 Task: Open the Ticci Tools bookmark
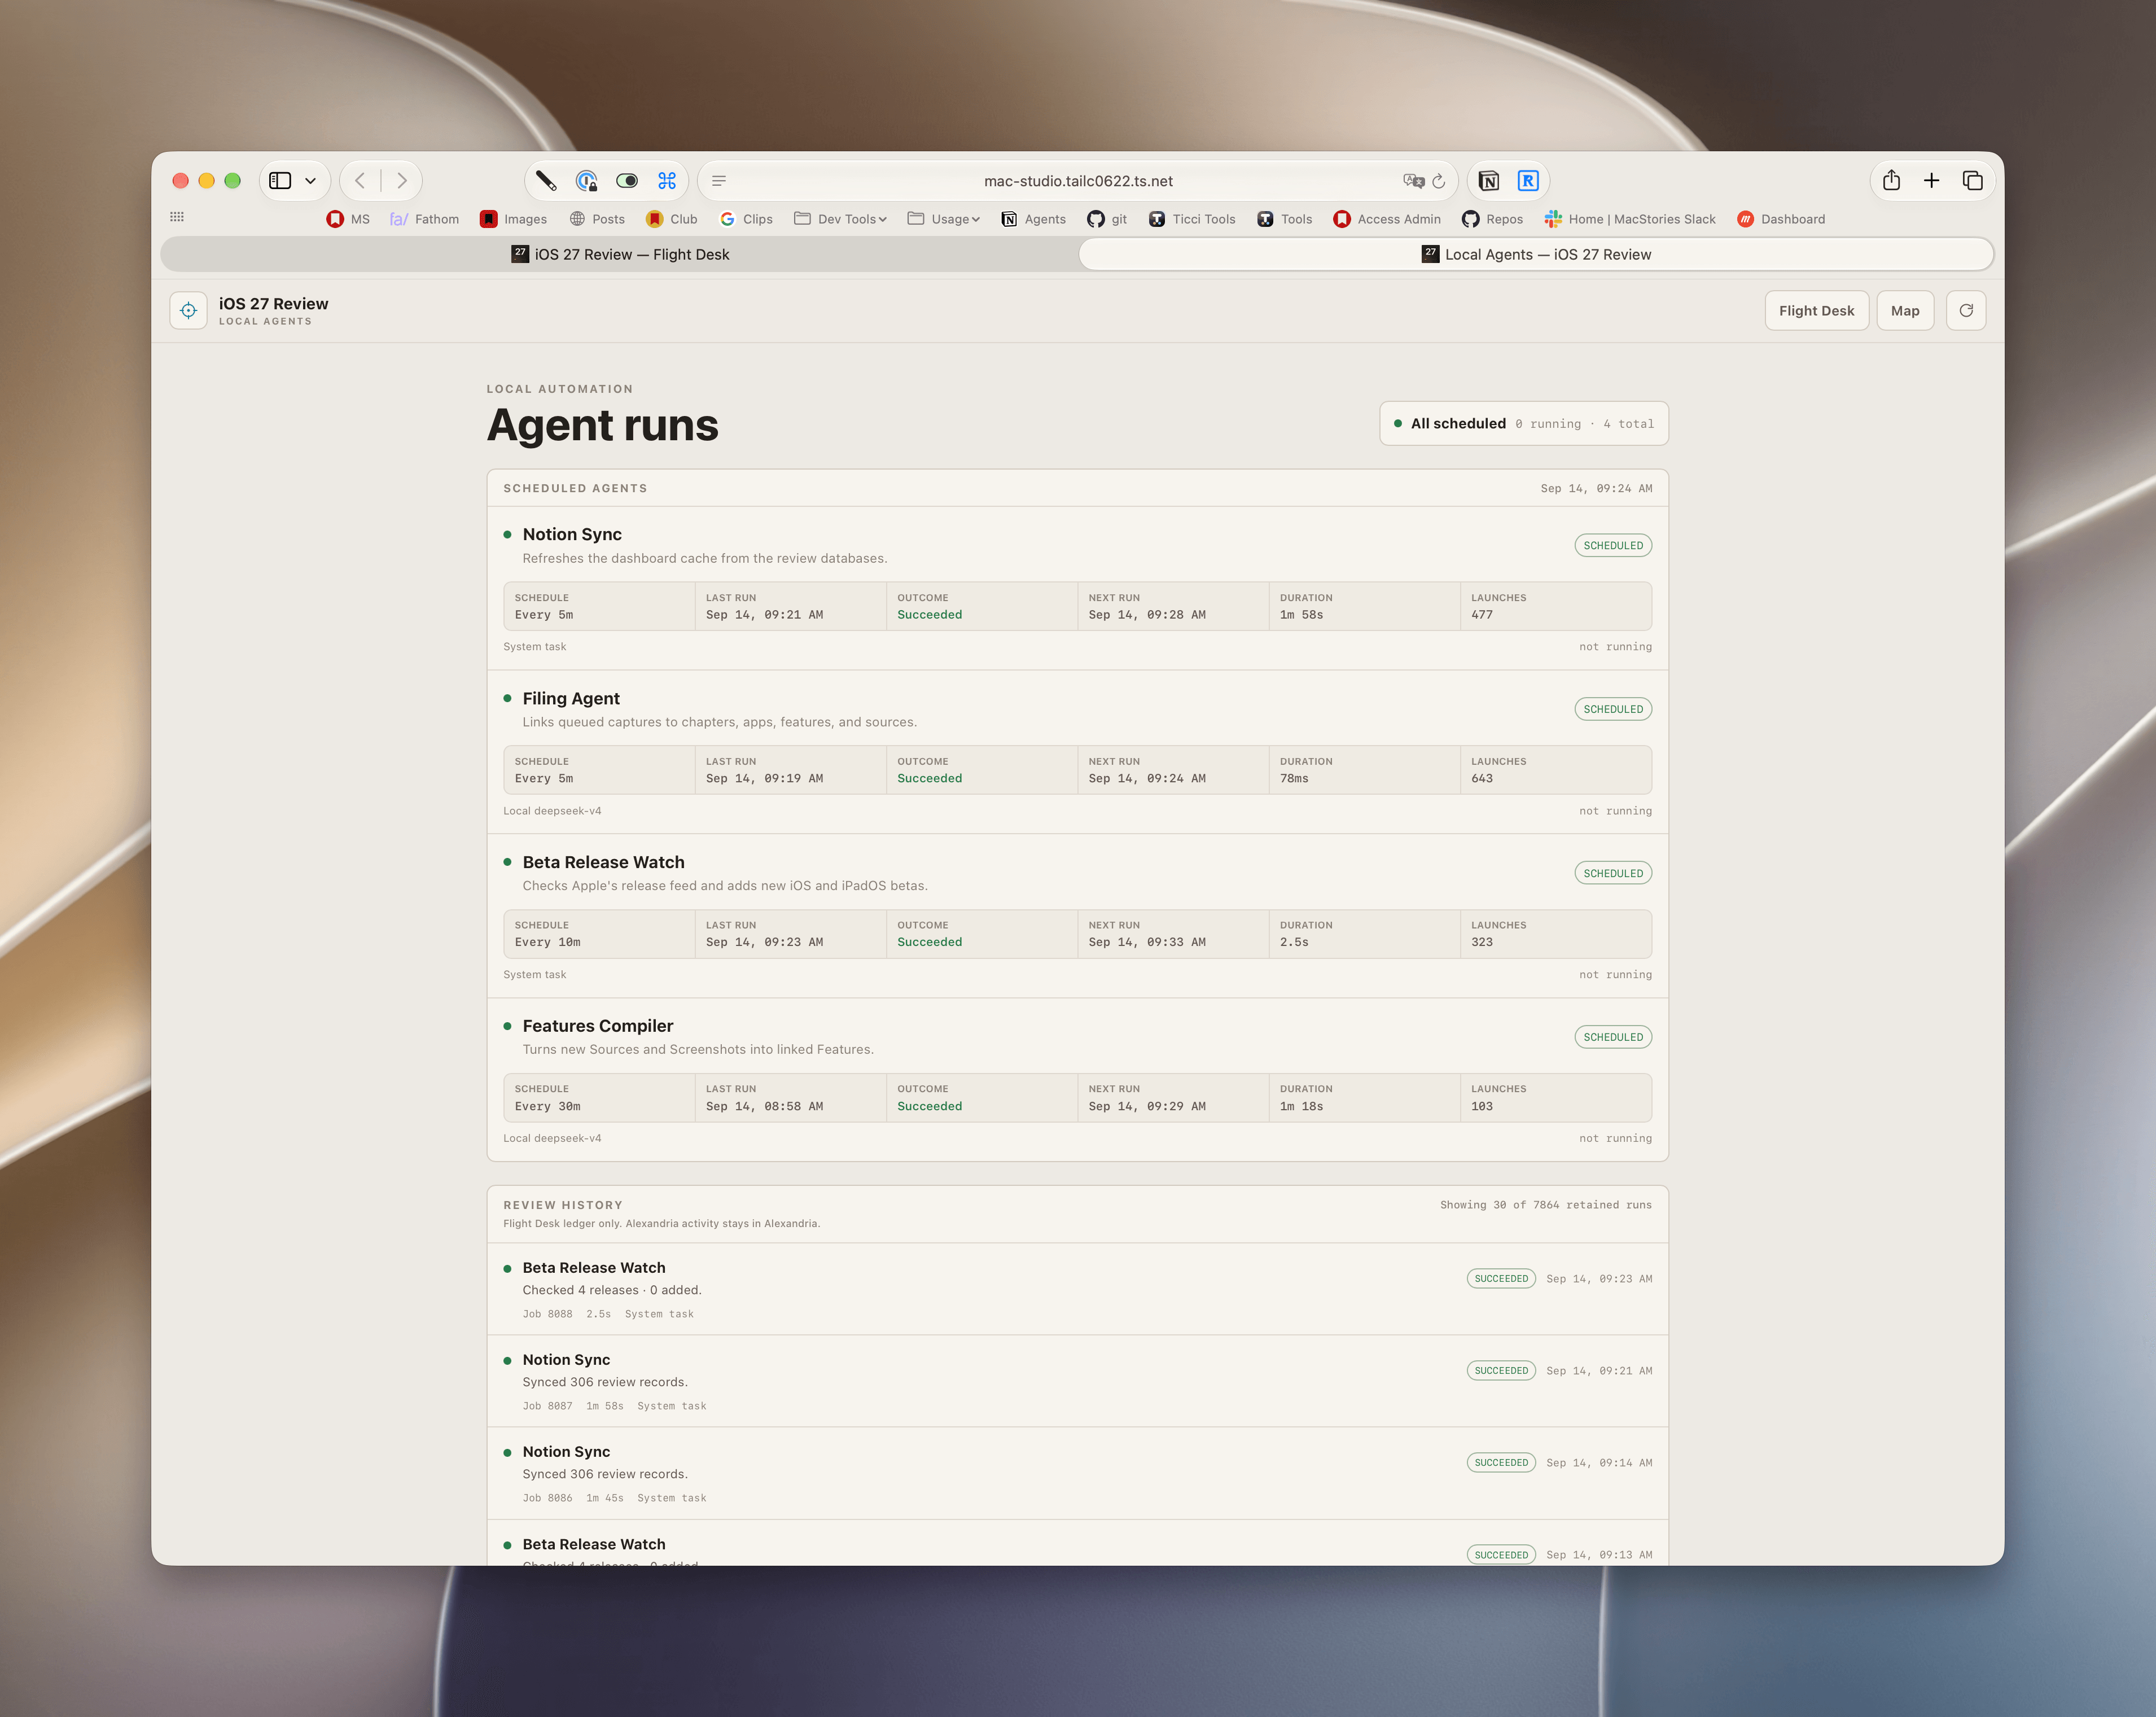(1192, 219)
